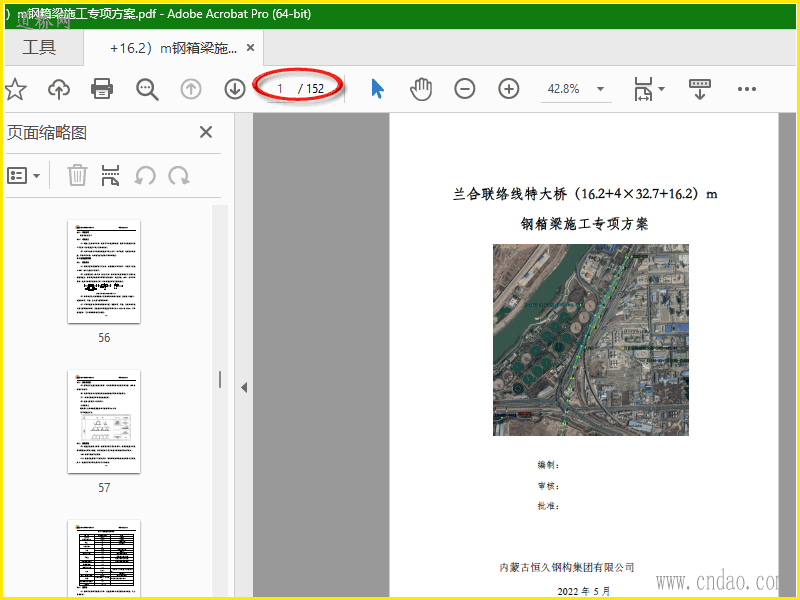
Task: Open the find text magnifier icon
Action: pos(147,89)
